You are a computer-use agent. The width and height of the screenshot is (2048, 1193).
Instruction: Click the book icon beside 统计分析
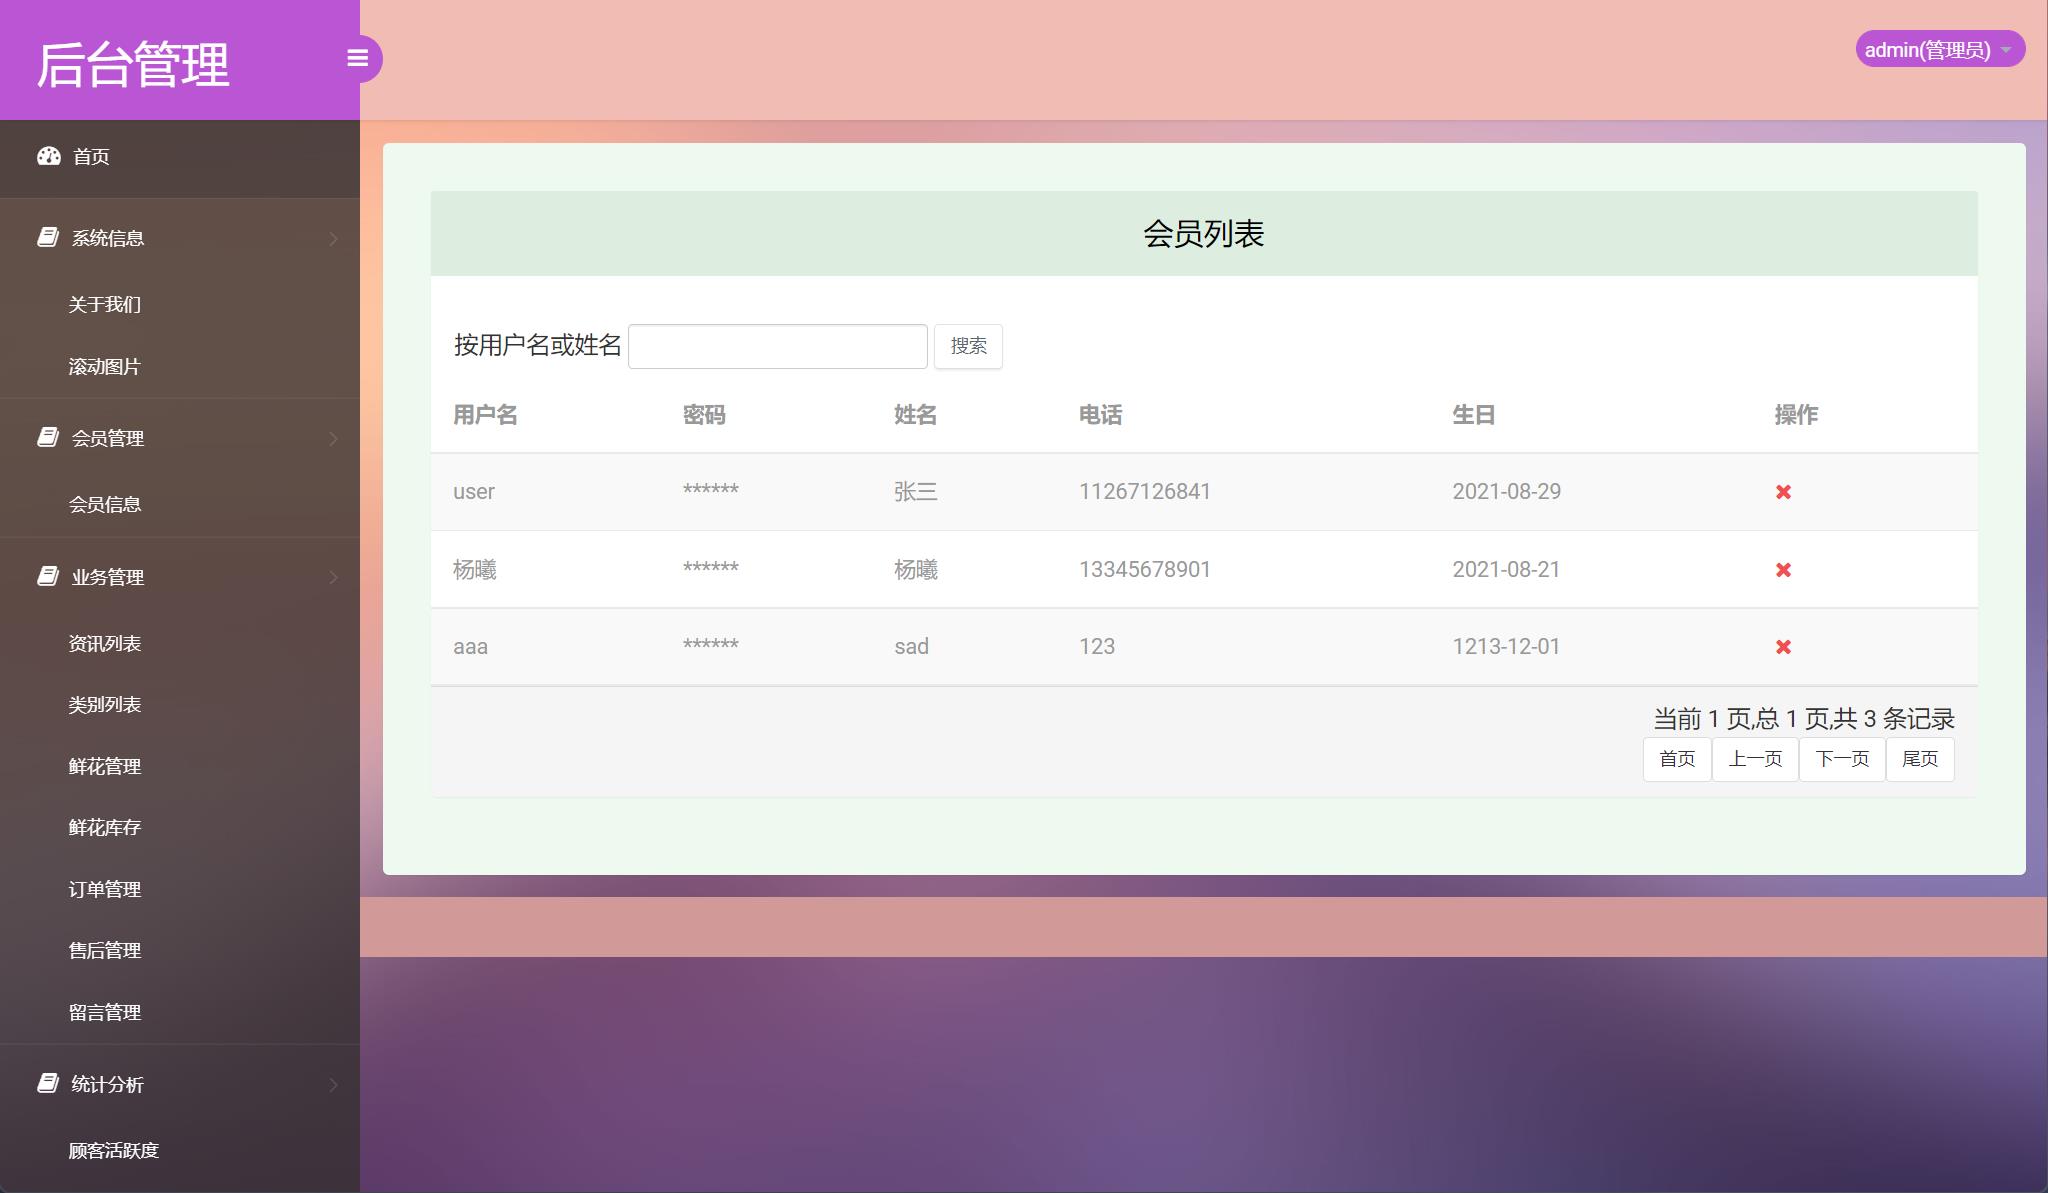[x=47, y=1084]
